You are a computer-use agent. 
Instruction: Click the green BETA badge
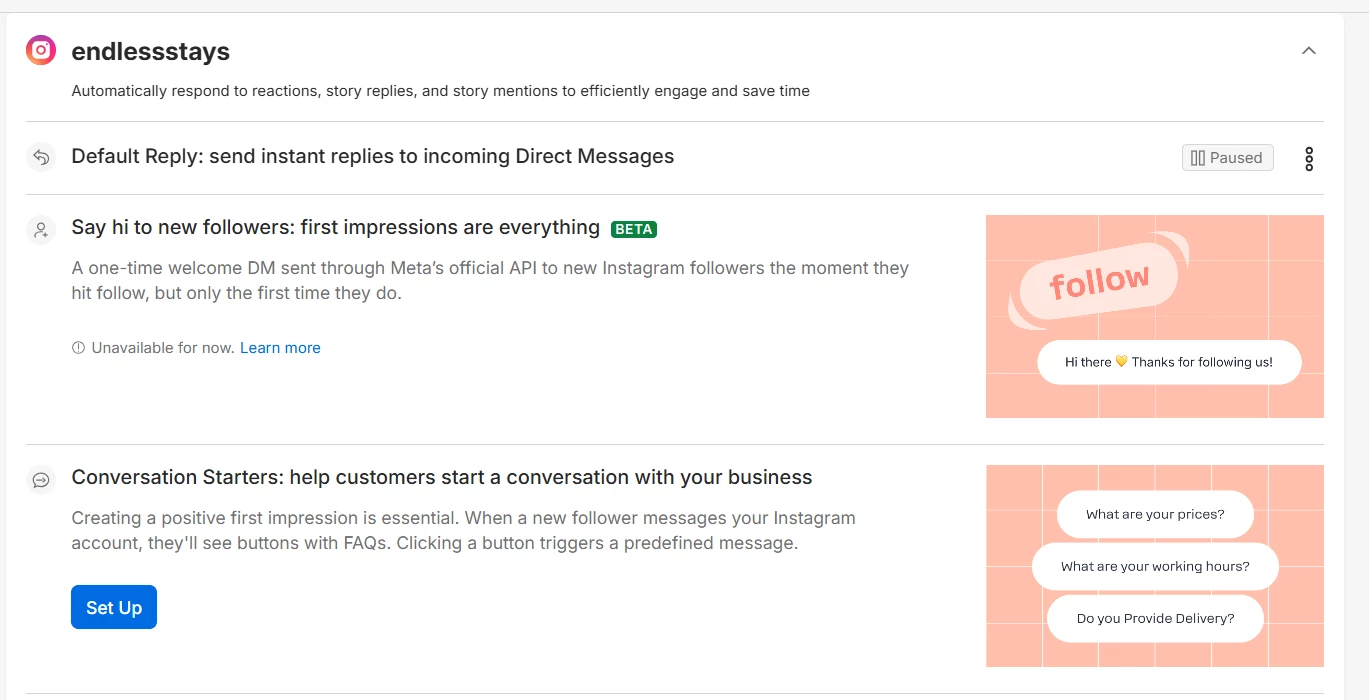(634, 229)
